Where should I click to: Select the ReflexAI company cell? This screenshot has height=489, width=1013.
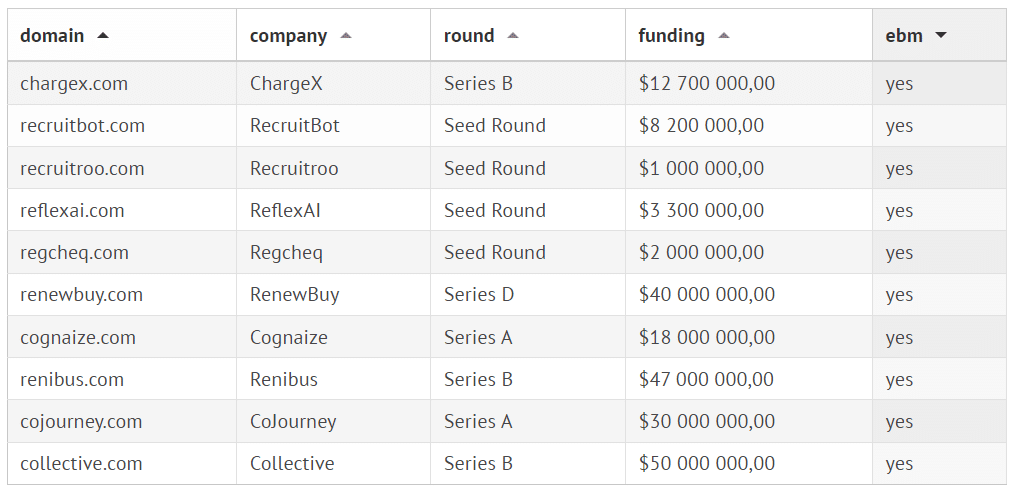(285, 210)
